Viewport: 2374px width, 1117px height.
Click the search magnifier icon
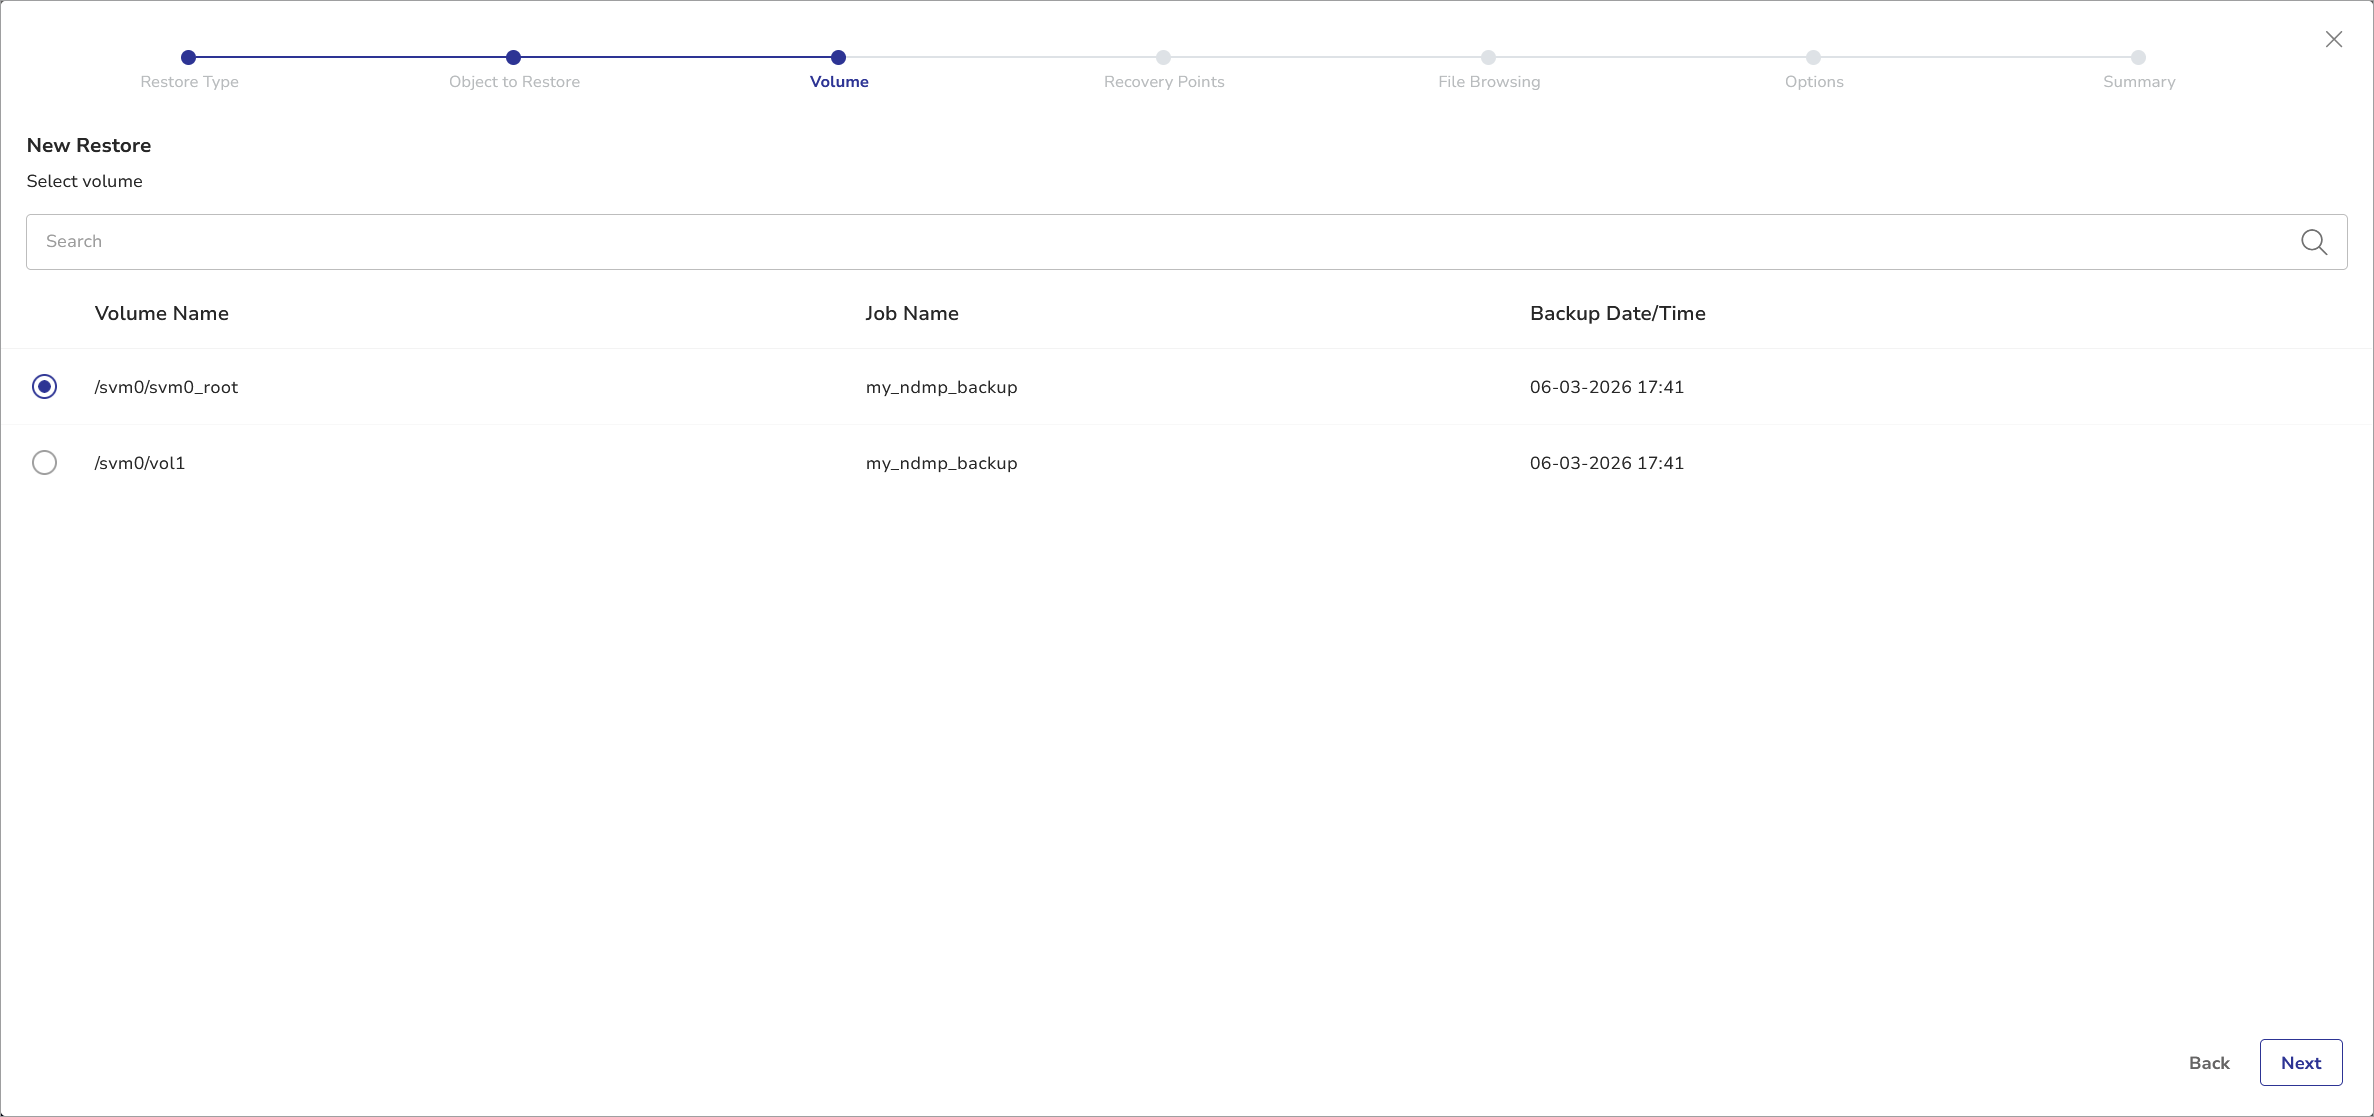tap(2313, 242)
